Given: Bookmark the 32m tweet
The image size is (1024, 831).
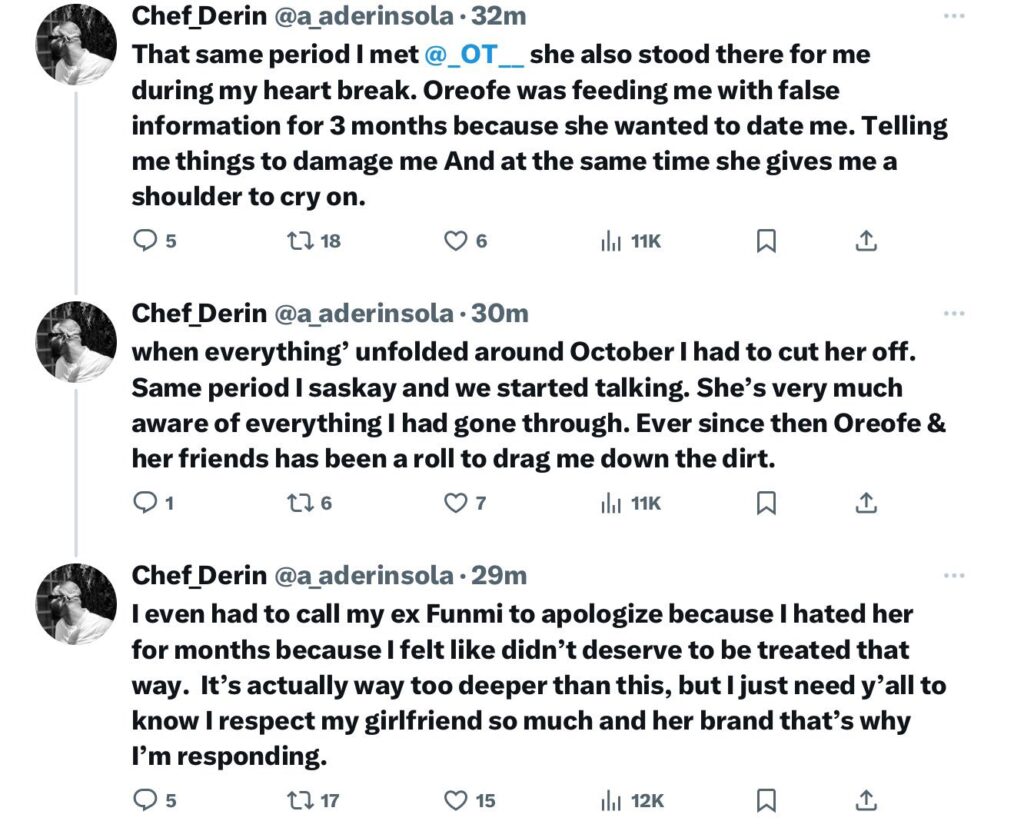Looking at the screenshot, I should click(766, 240).
